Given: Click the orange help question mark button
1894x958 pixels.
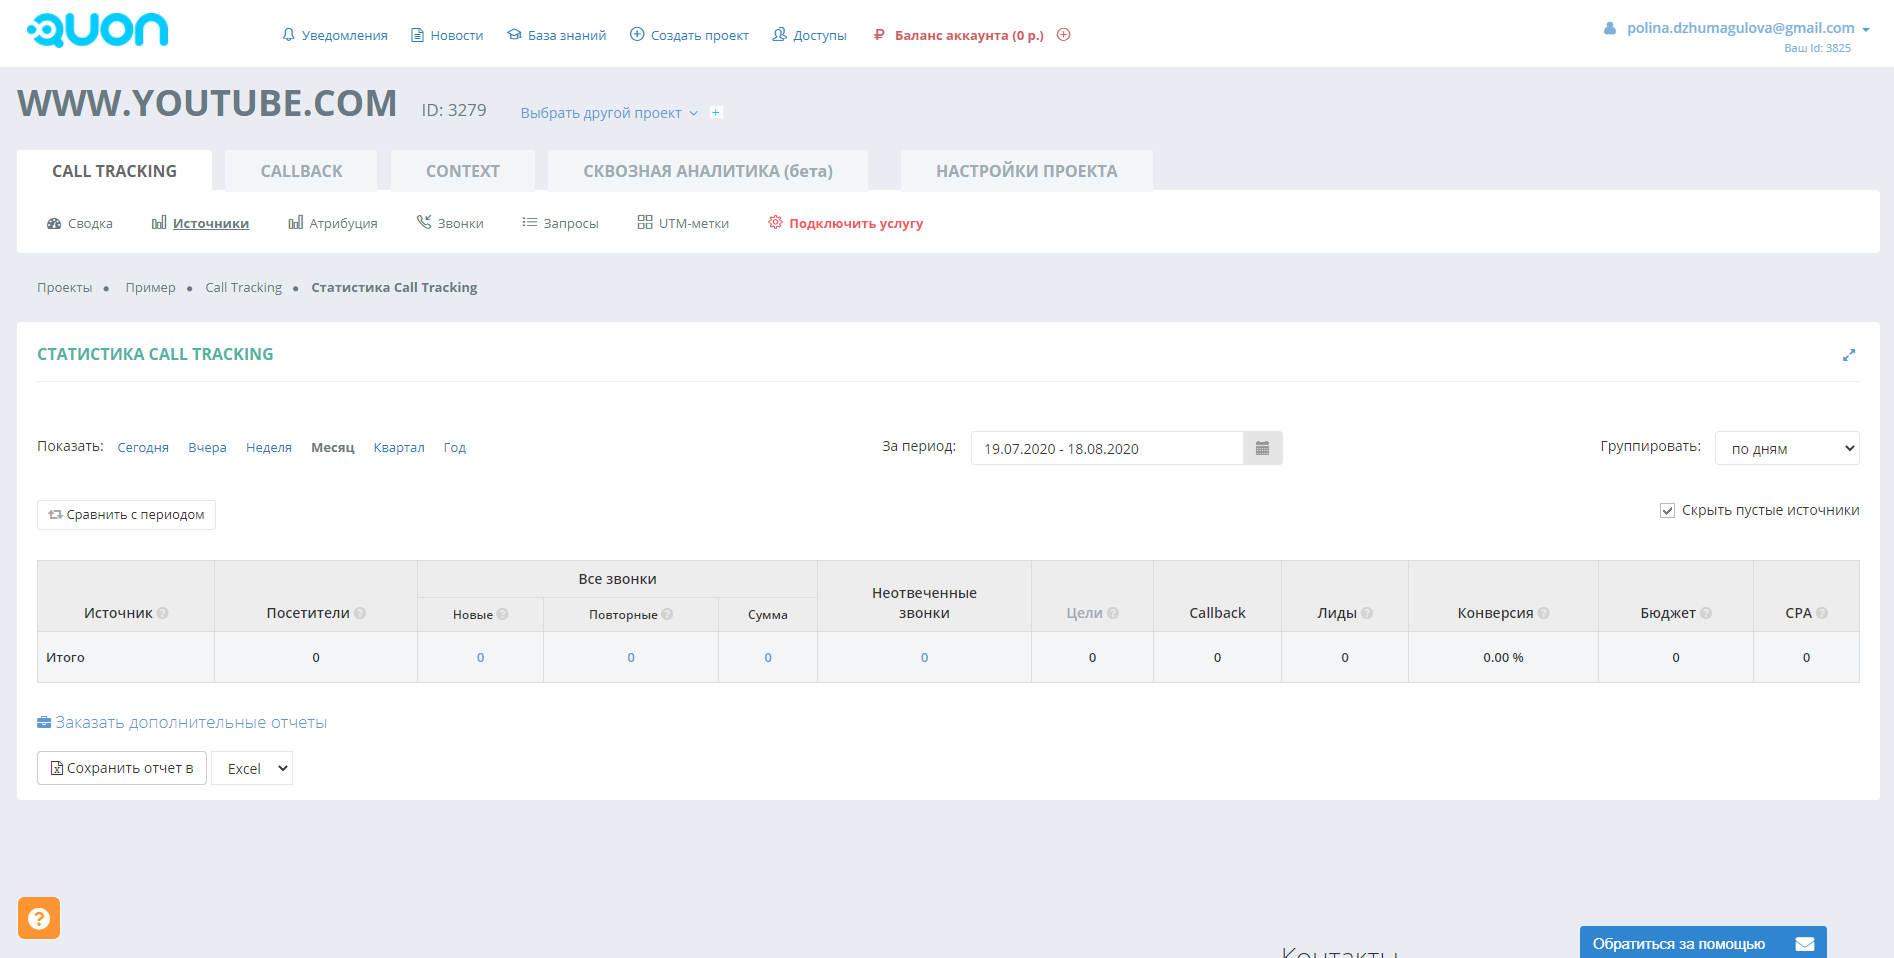Looking at the screenshot, I should coord(39,918).
